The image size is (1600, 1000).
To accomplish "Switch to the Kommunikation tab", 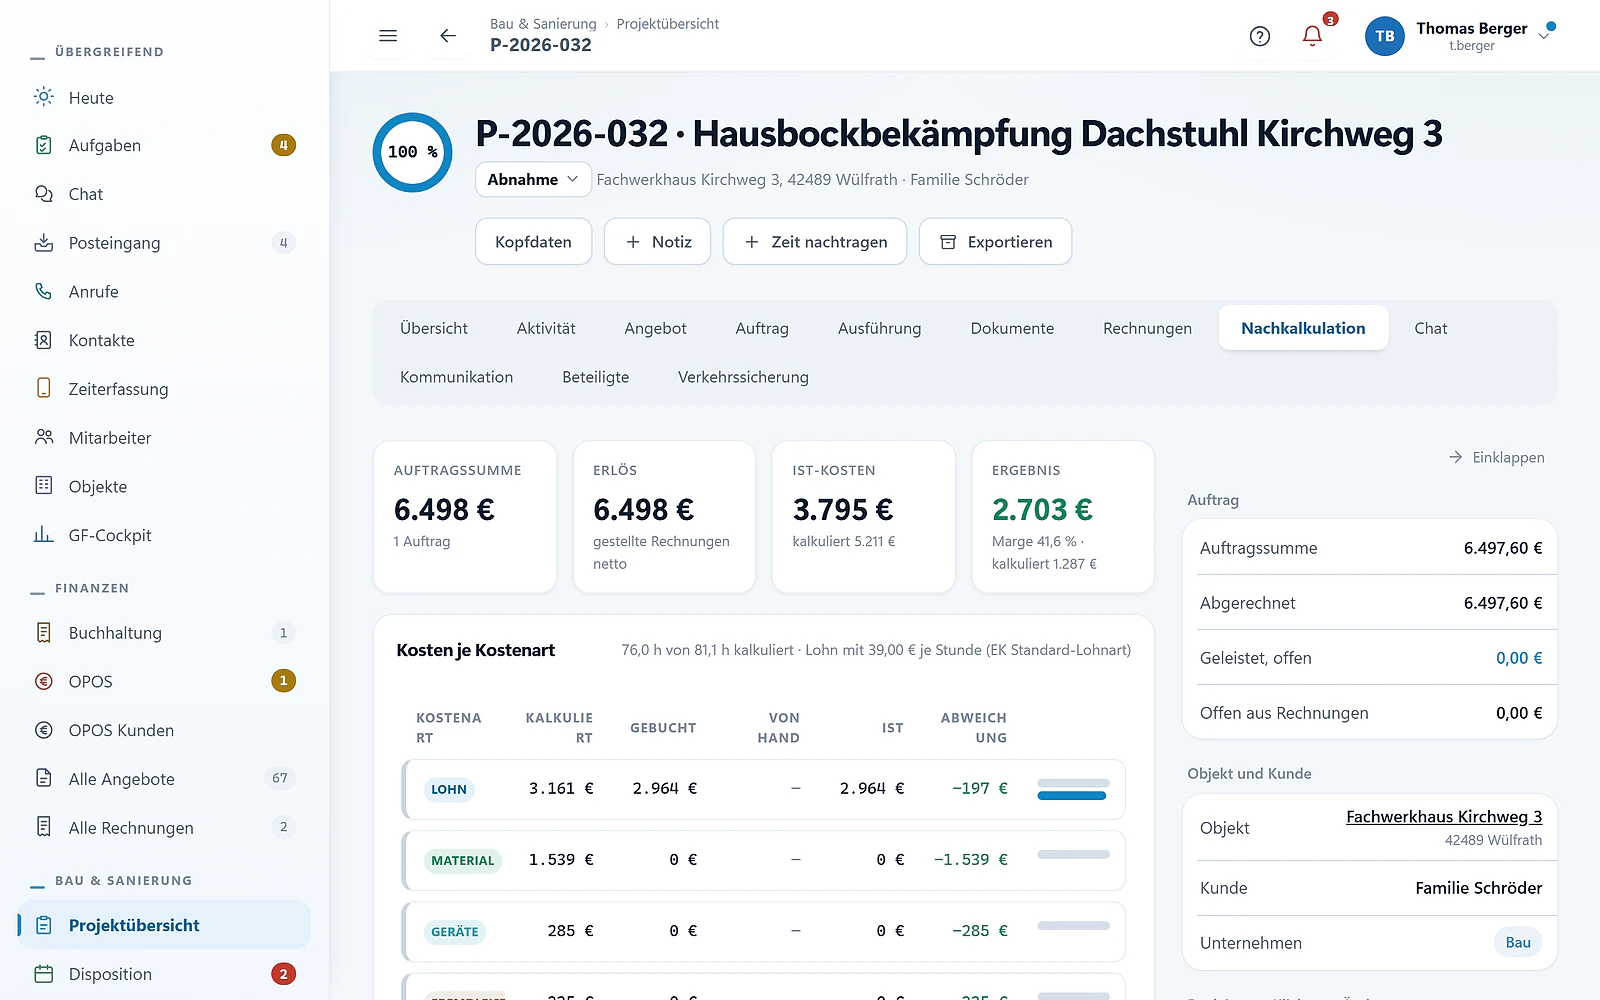I will pos(457,377).
